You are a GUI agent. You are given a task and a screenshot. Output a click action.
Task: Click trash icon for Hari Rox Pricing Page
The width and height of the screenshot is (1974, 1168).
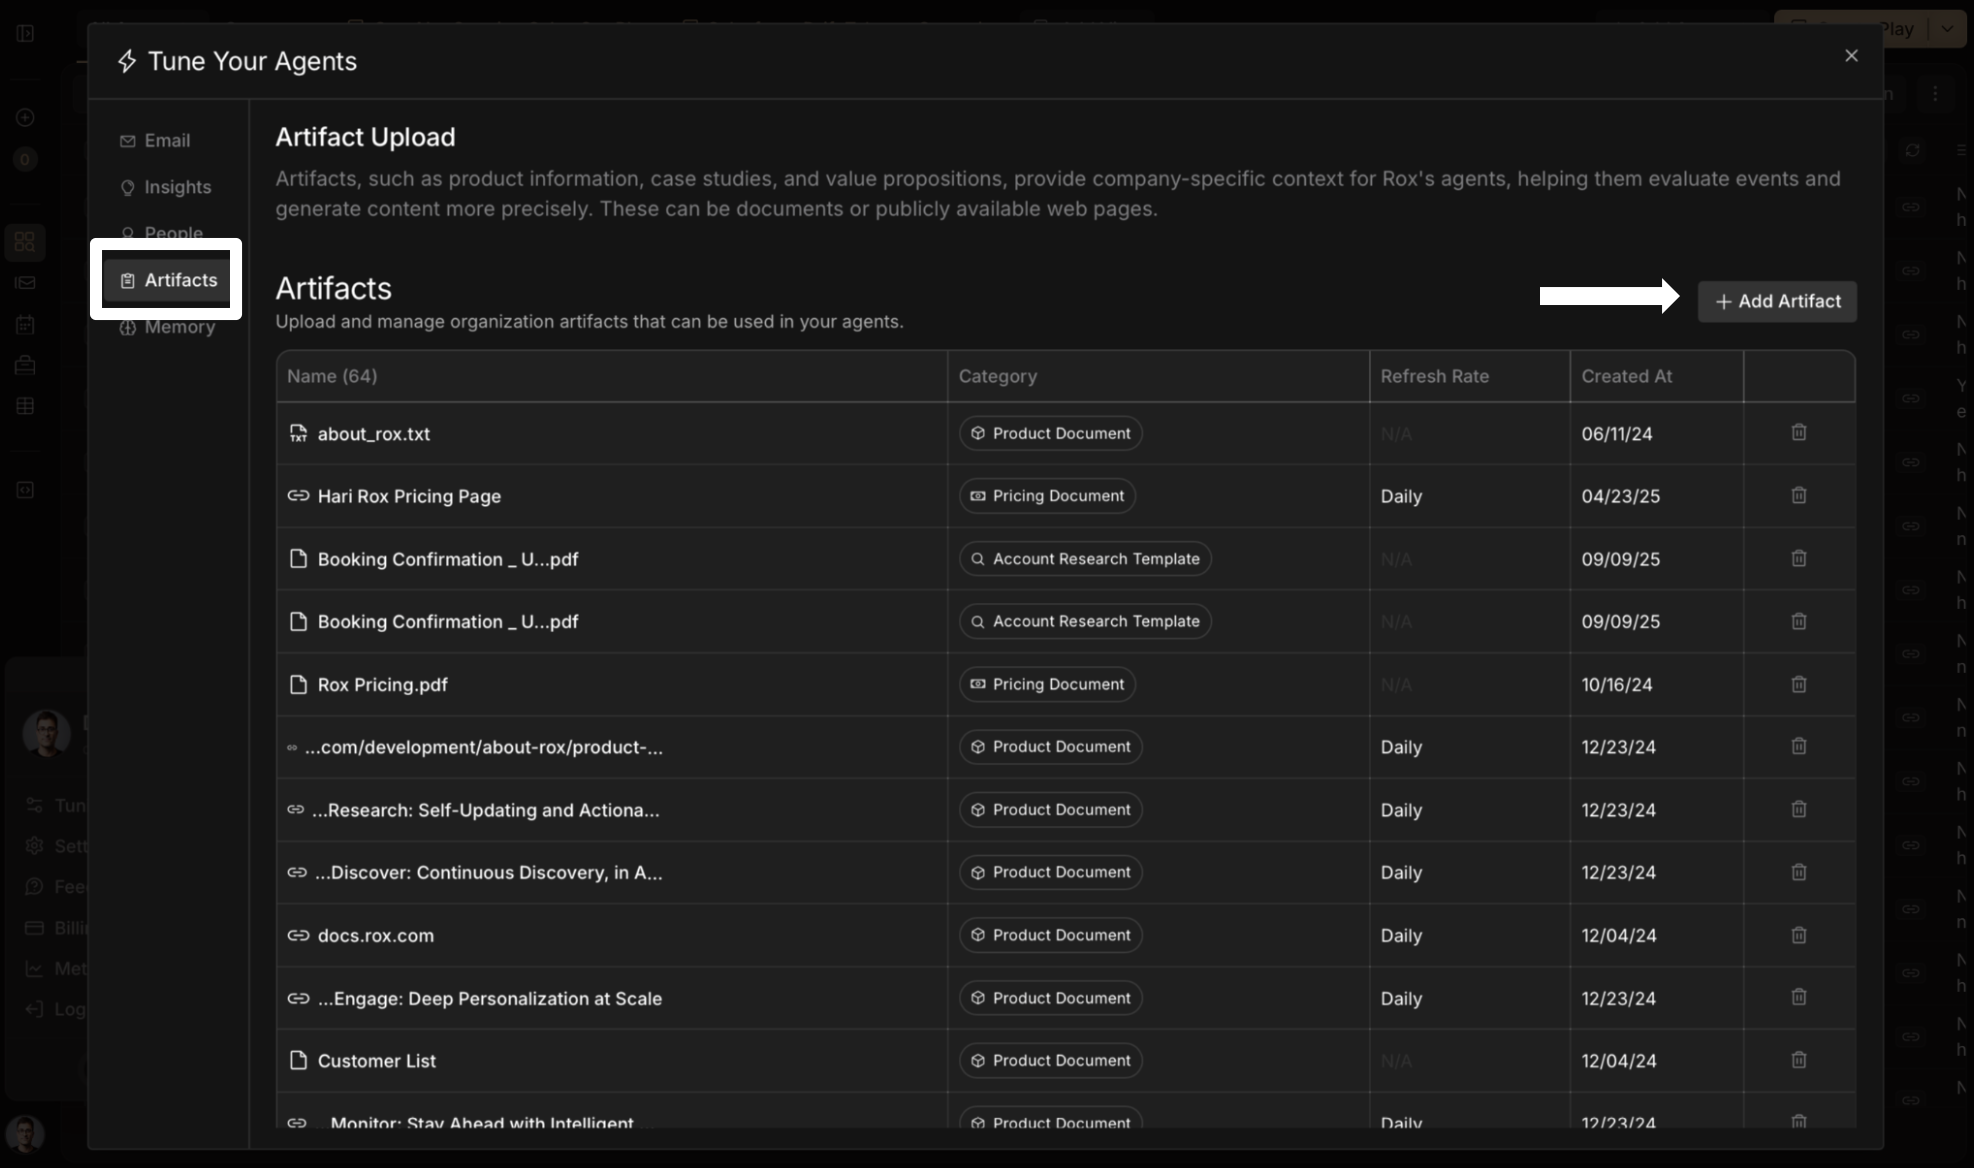(1798, 496)
